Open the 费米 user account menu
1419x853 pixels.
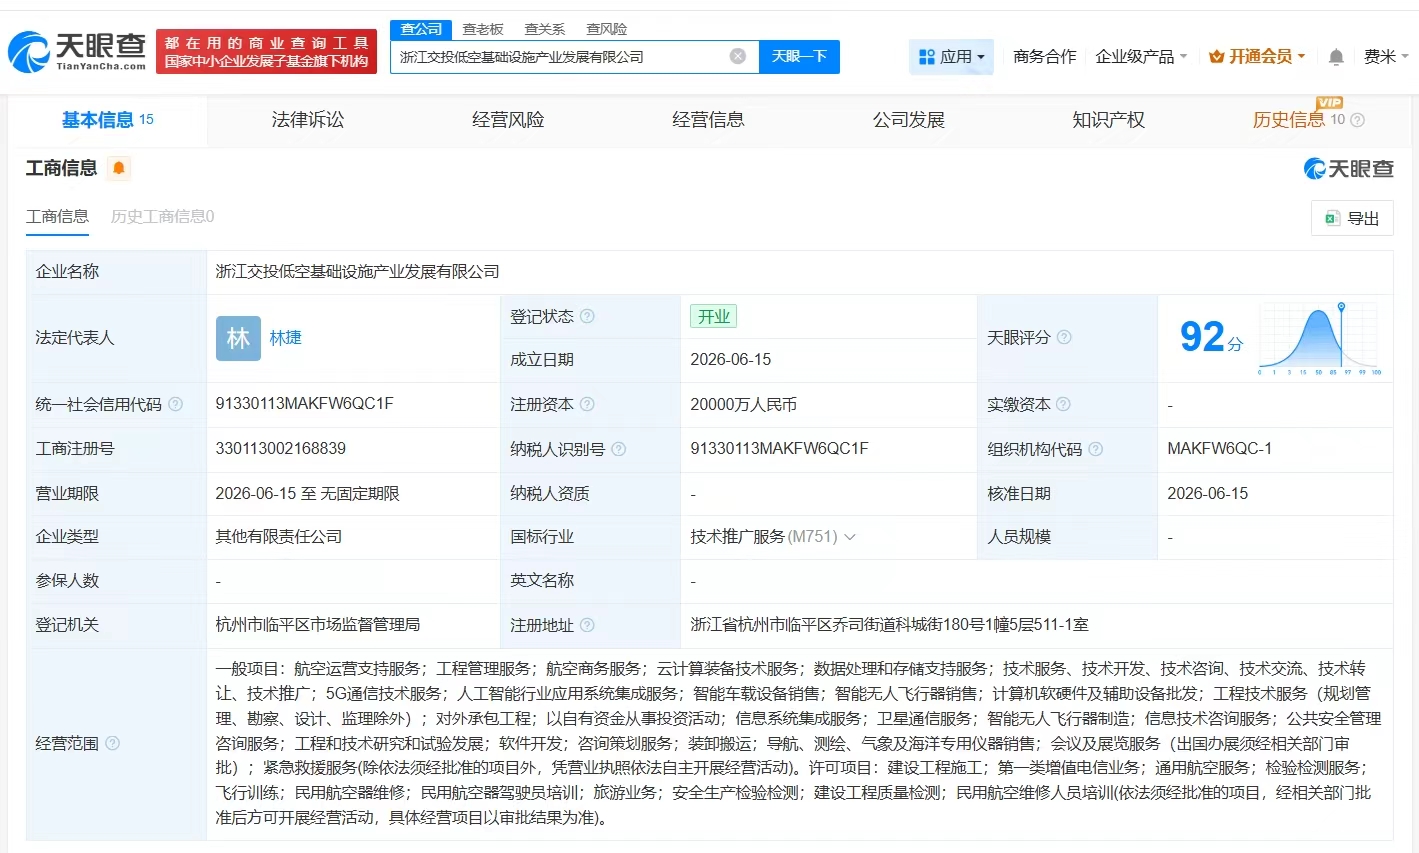pyautogui.click(x=1385, y=57)
